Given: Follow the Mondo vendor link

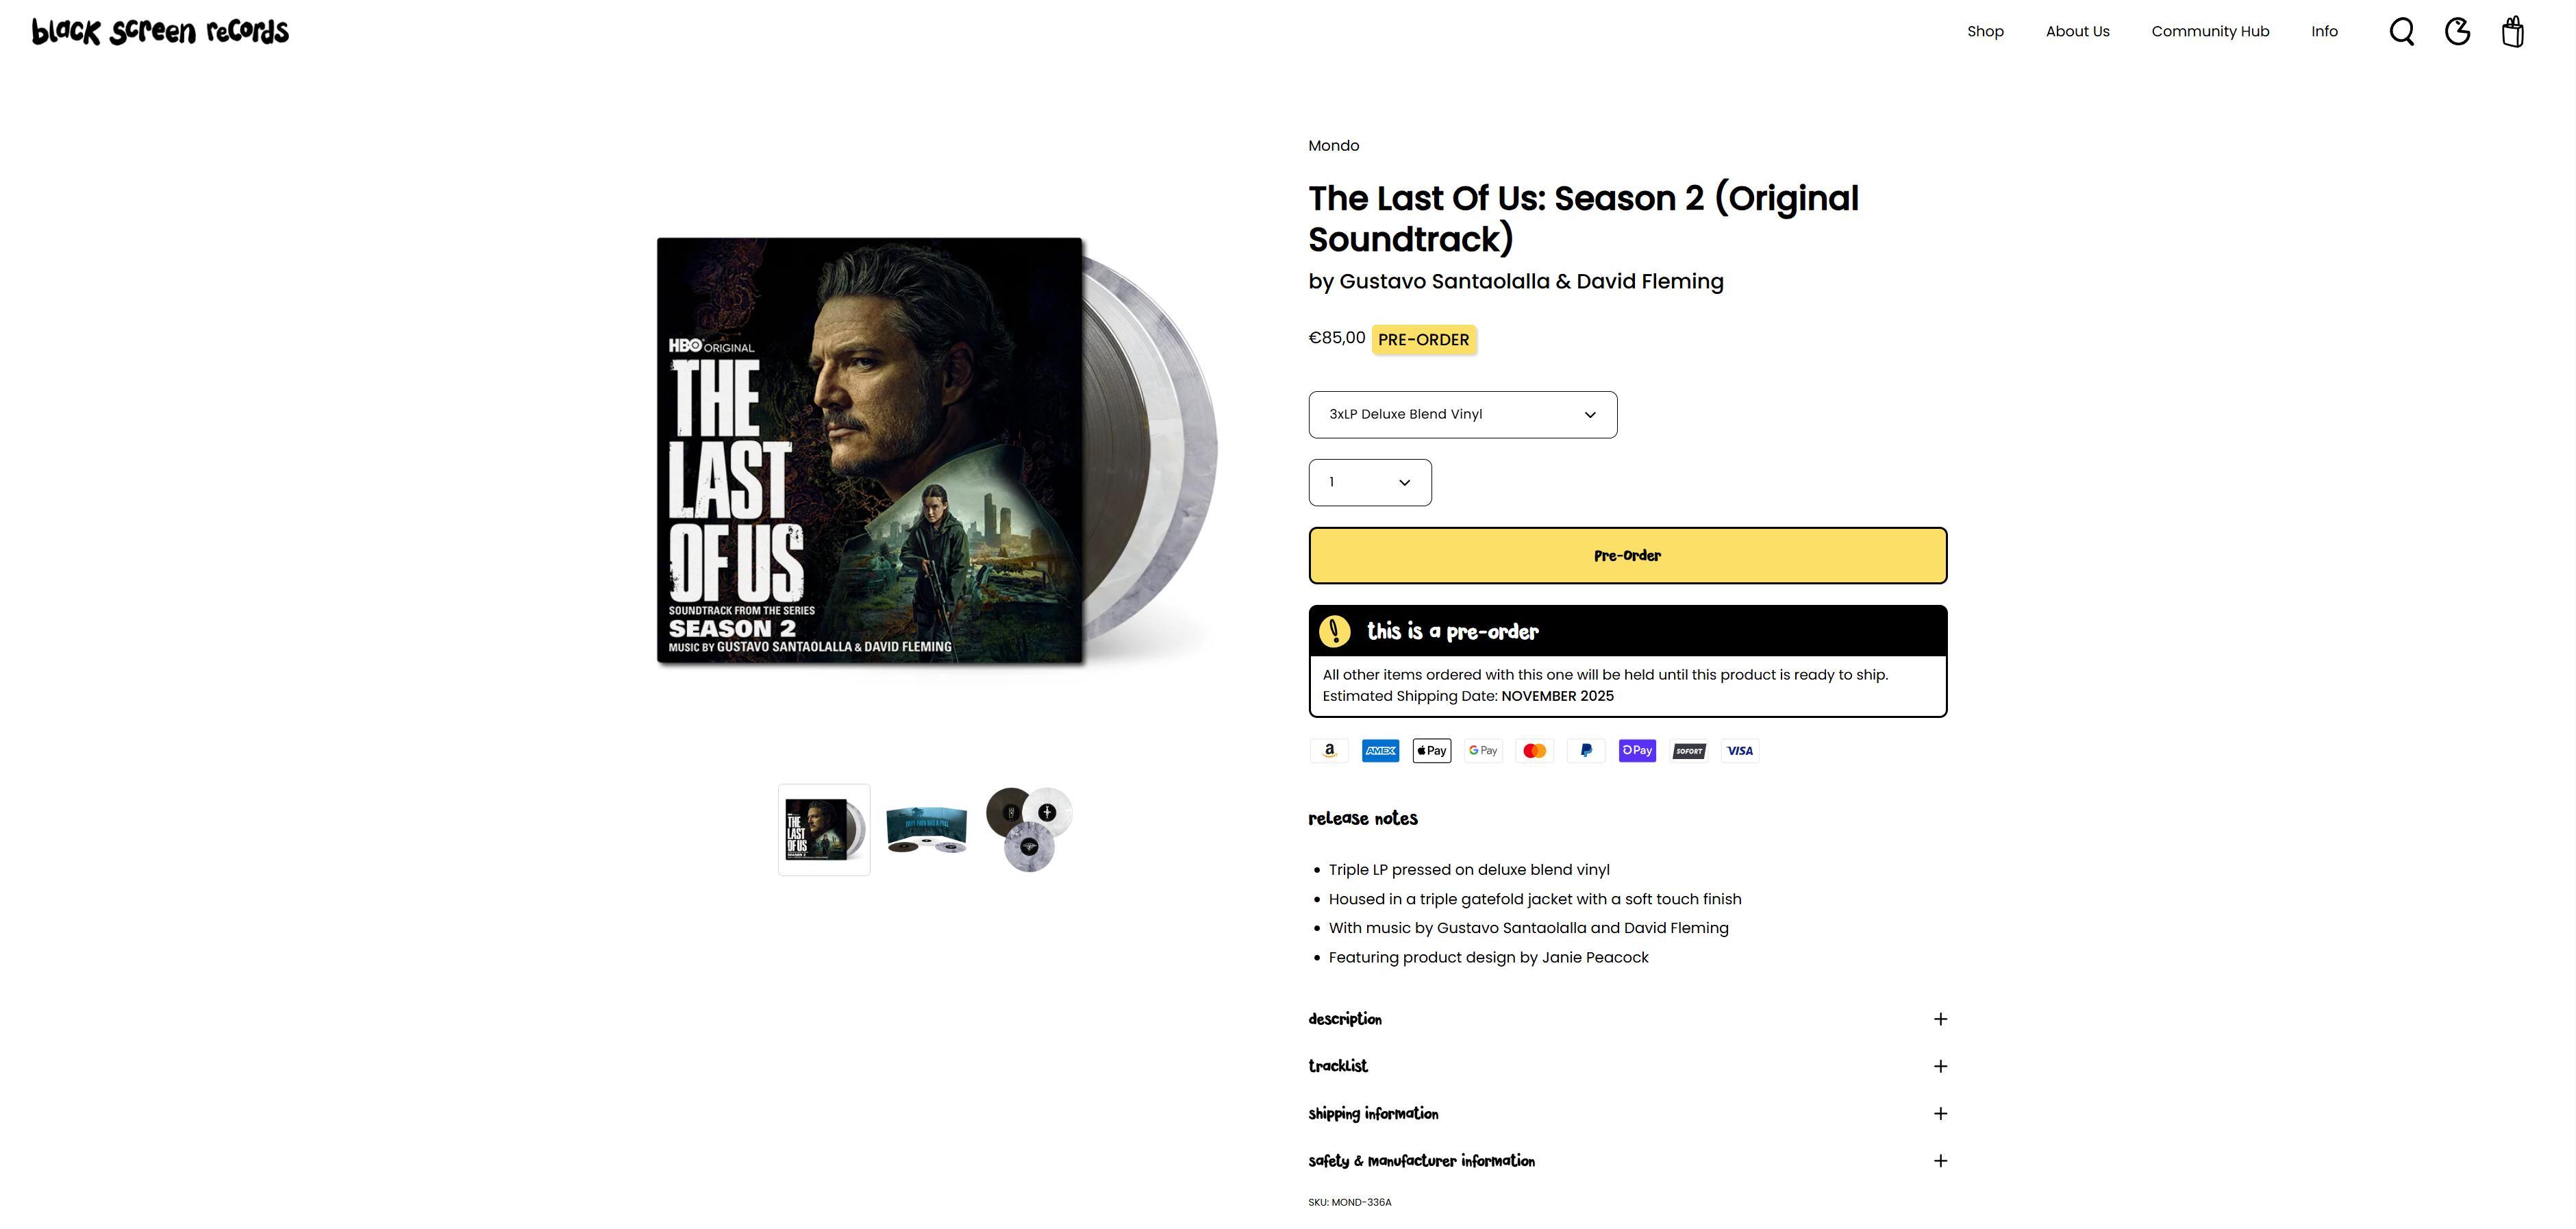Looking at the screenshot, I should coord(1333,146).
